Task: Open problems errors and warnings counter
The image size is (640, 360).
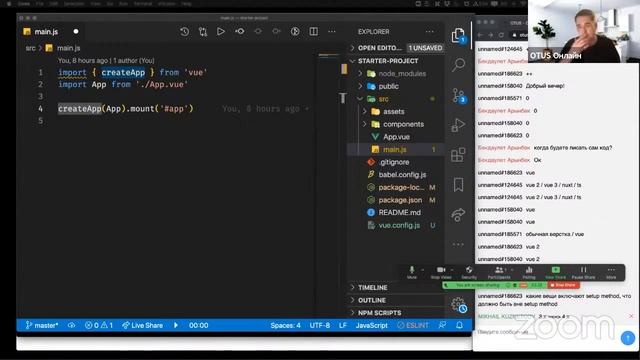Action: (x=99, y=325)
